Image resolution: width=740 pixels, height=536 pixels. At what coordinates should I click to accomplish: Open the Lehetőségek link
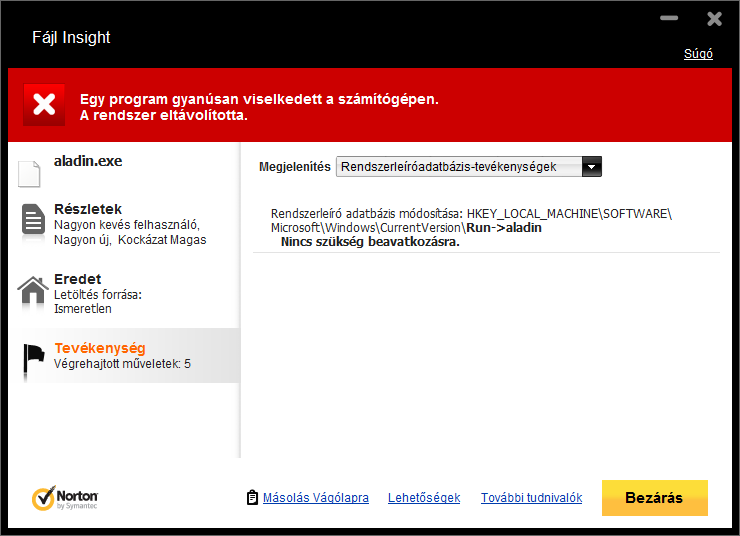point(424,498)
